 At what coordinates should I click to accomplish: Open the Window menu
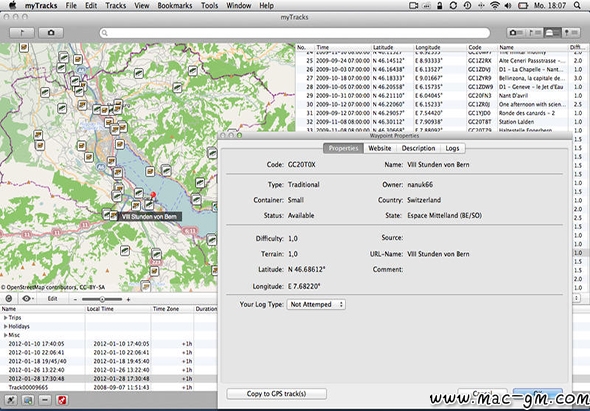pyautogui.click(x=239, y=5)
